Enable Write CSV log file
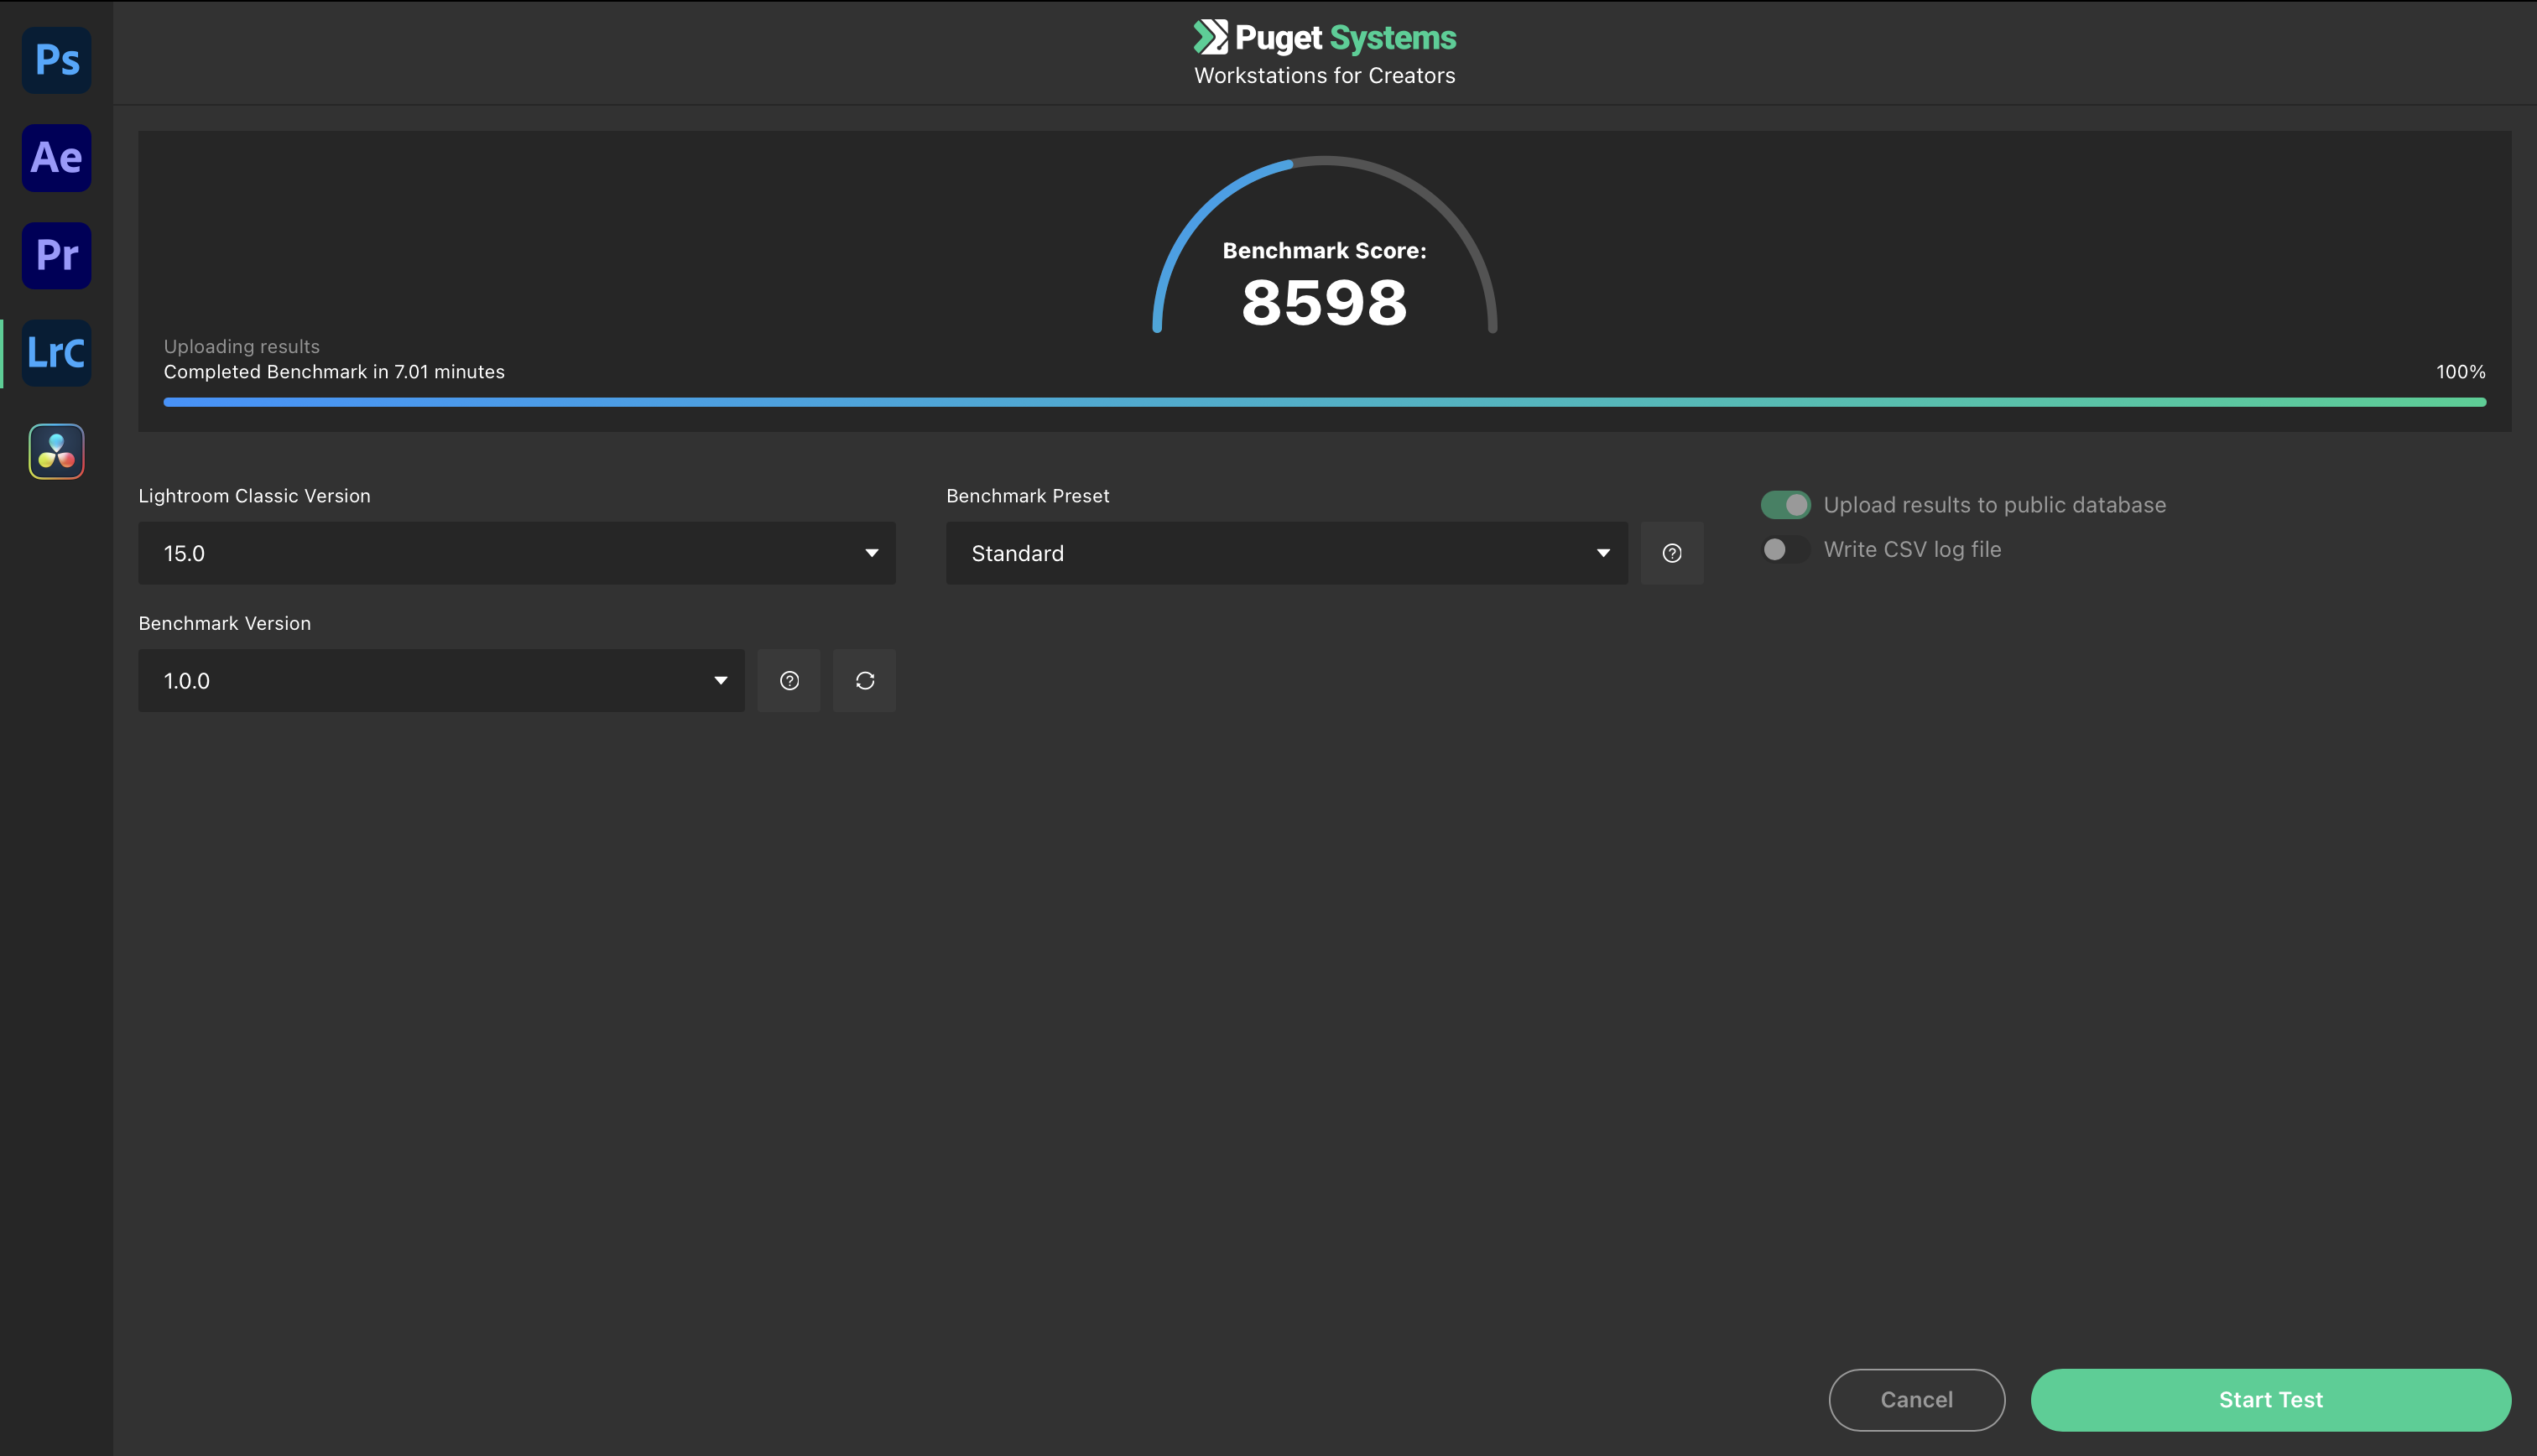 (1785, 550)
